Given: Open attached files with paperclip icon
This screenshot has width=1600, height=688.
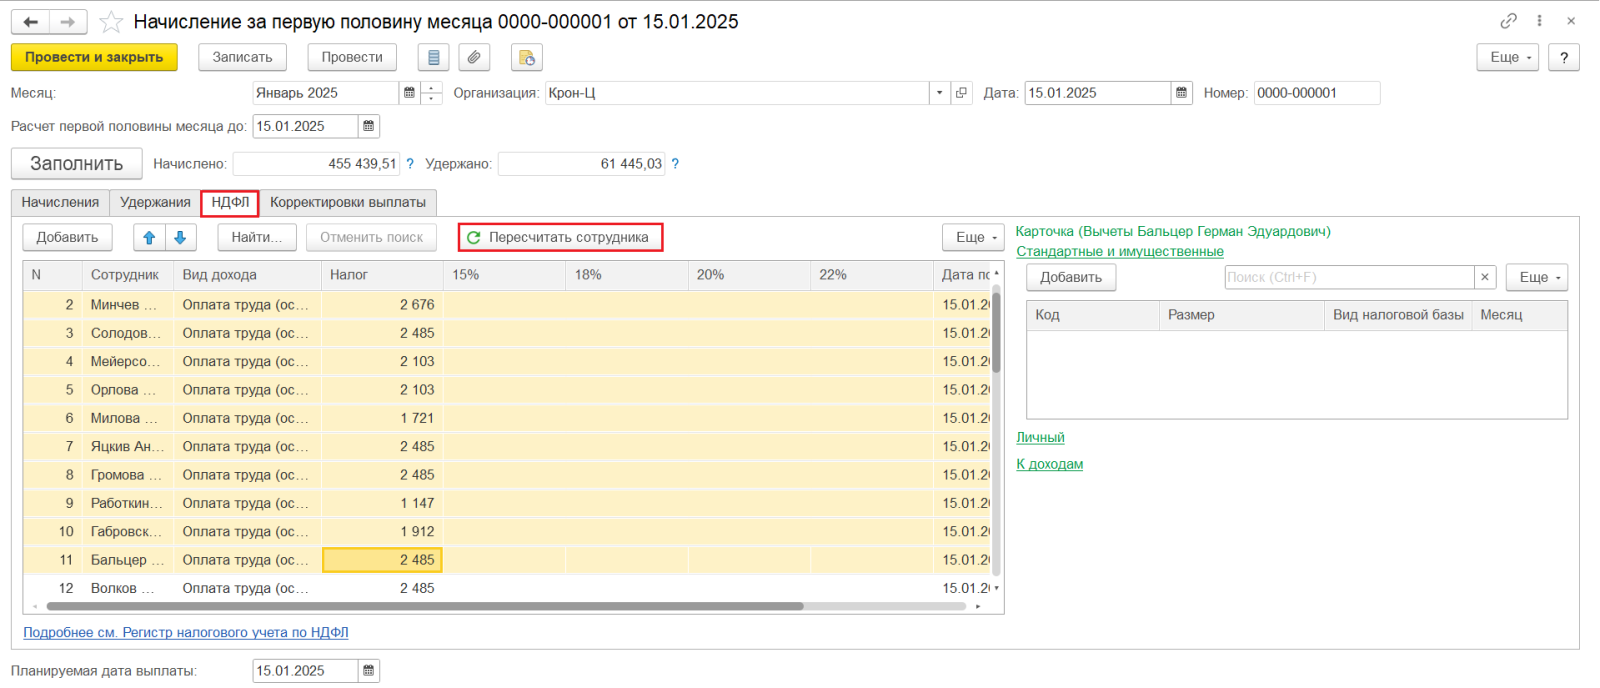Looking at the screenshot, I should point(474,58).
